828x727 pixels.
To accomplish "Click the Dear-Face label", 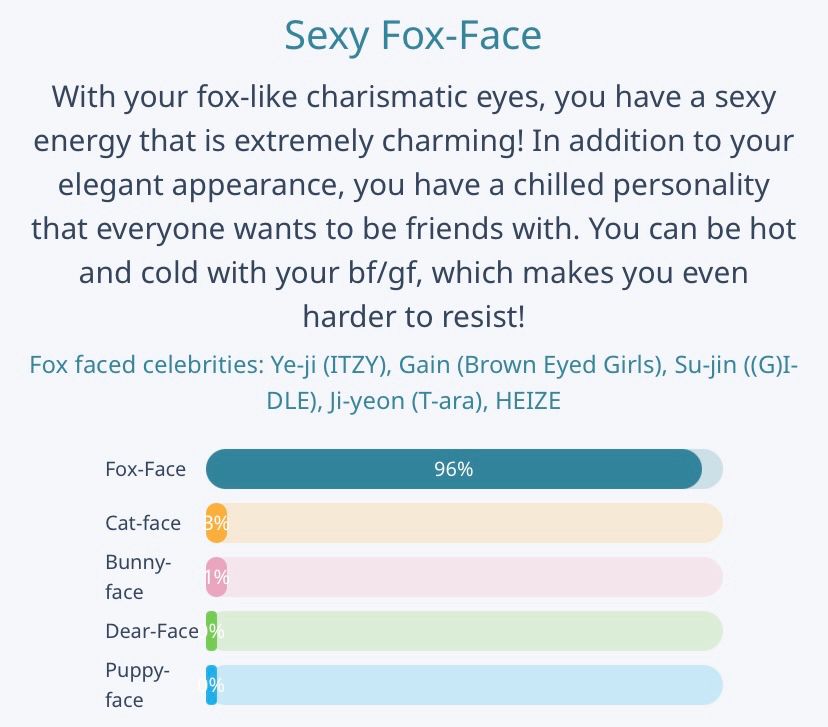I will click(x=151, y=631).
